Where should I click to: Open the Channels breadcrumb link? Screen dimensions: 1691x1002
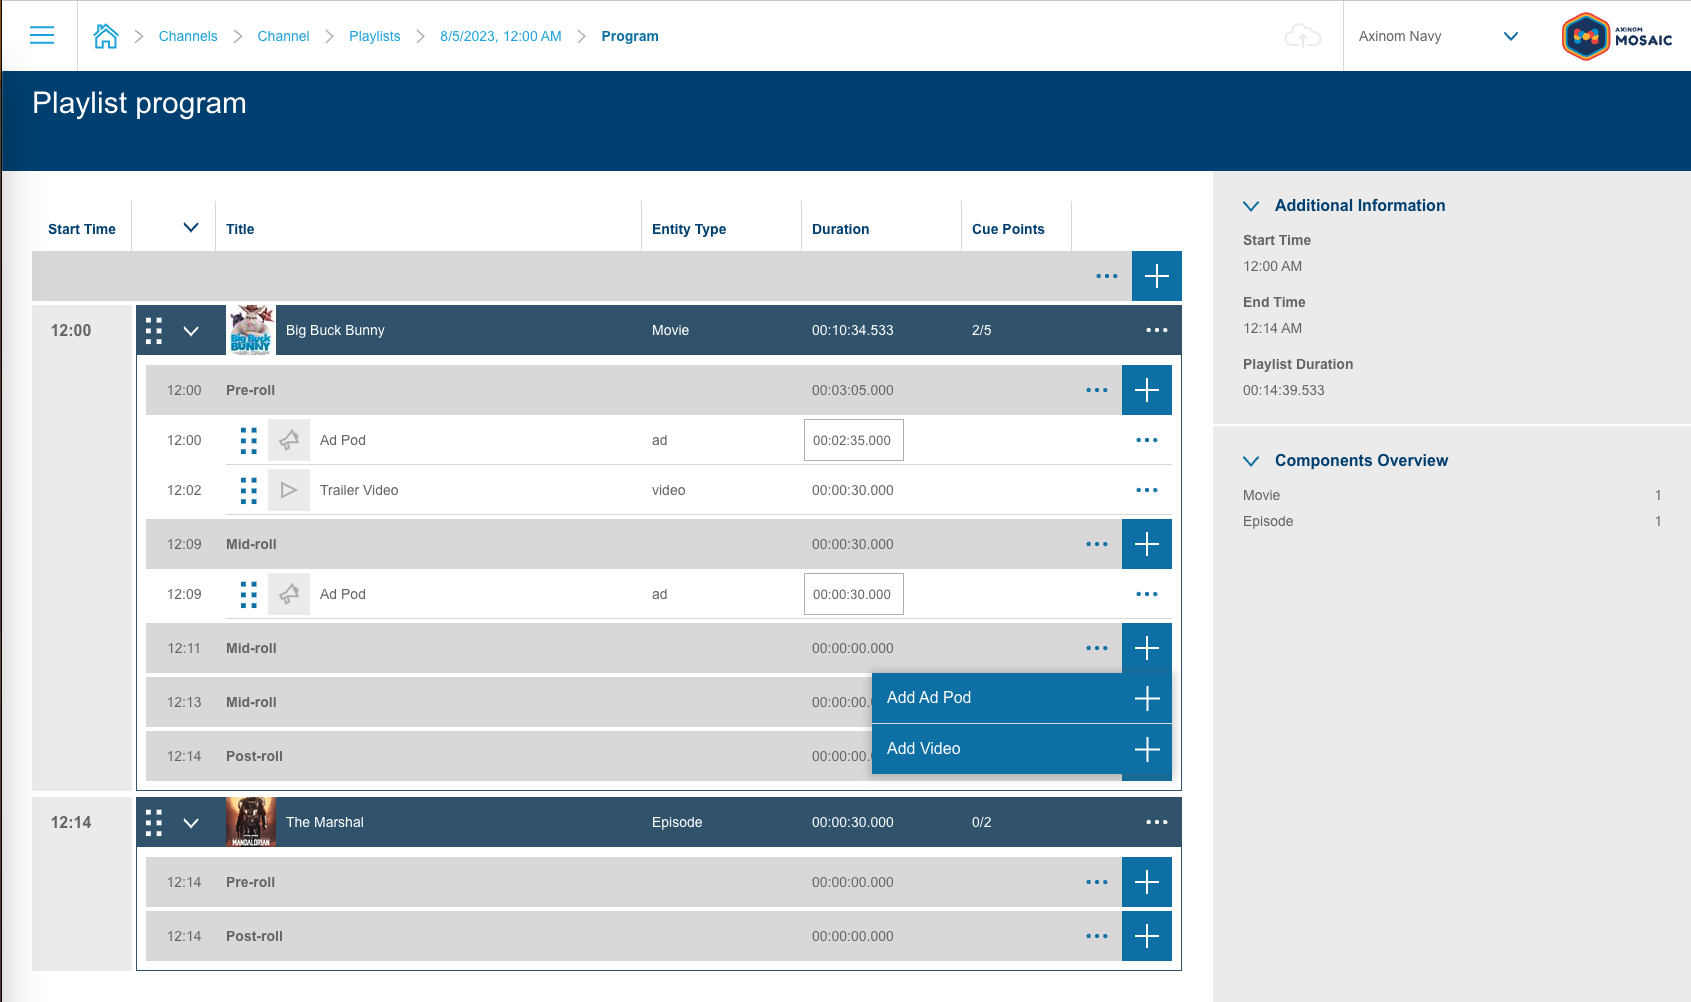click(187, 35)
